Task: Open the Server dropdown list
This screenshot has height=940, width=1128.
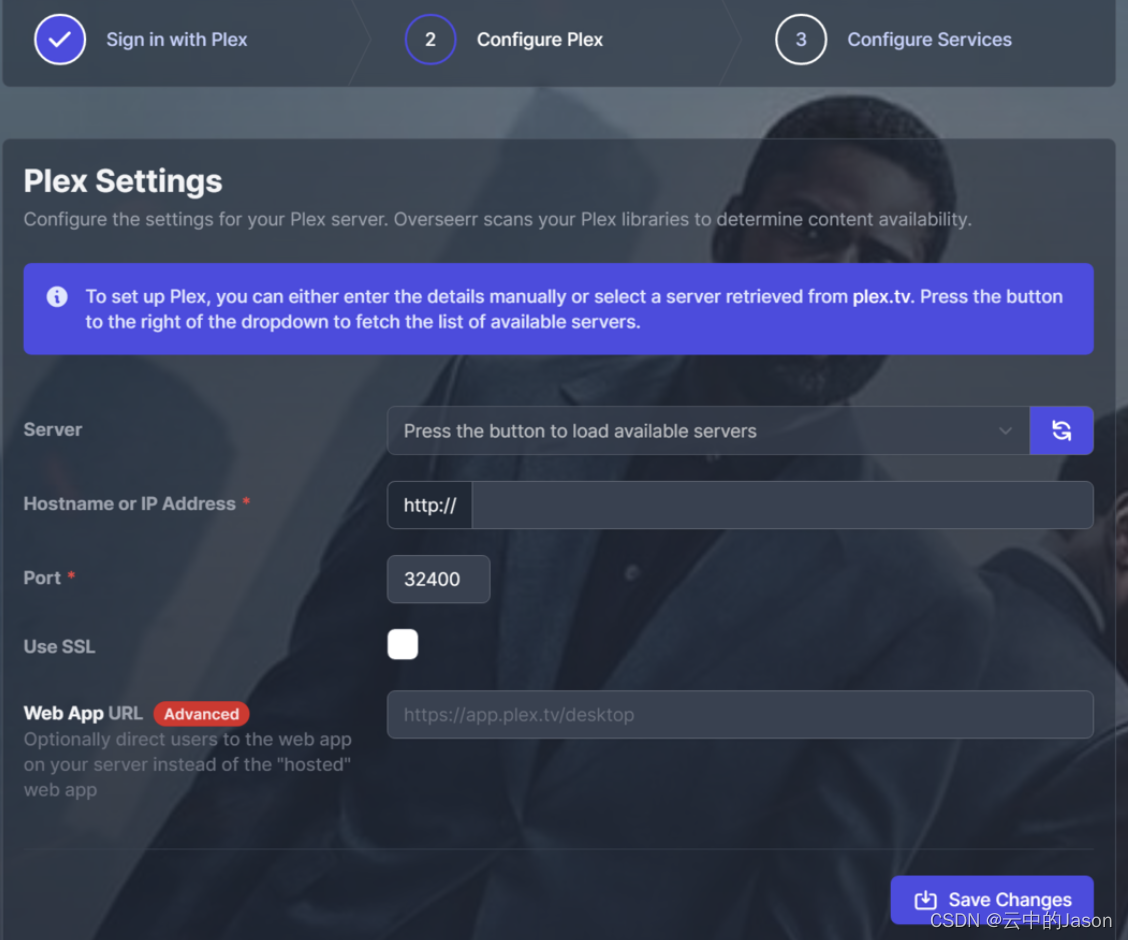Action: pyautogui.click(x=700, y=431)
